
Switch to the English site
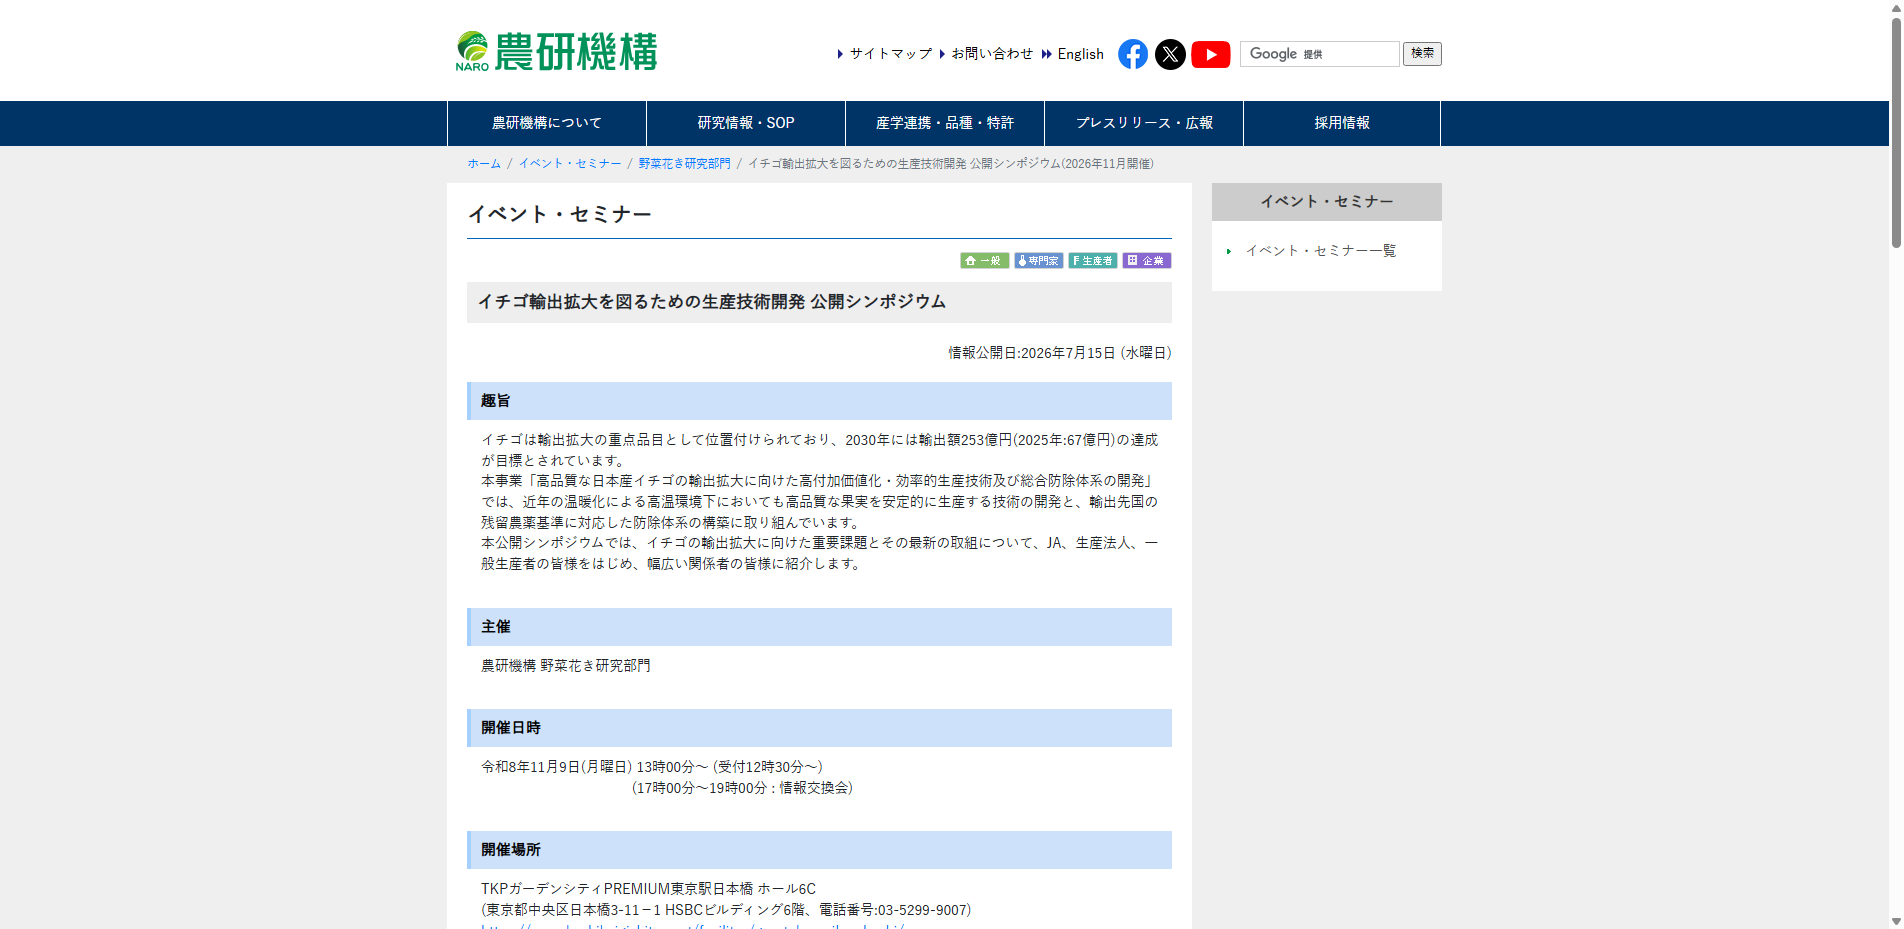(1080, 54)
